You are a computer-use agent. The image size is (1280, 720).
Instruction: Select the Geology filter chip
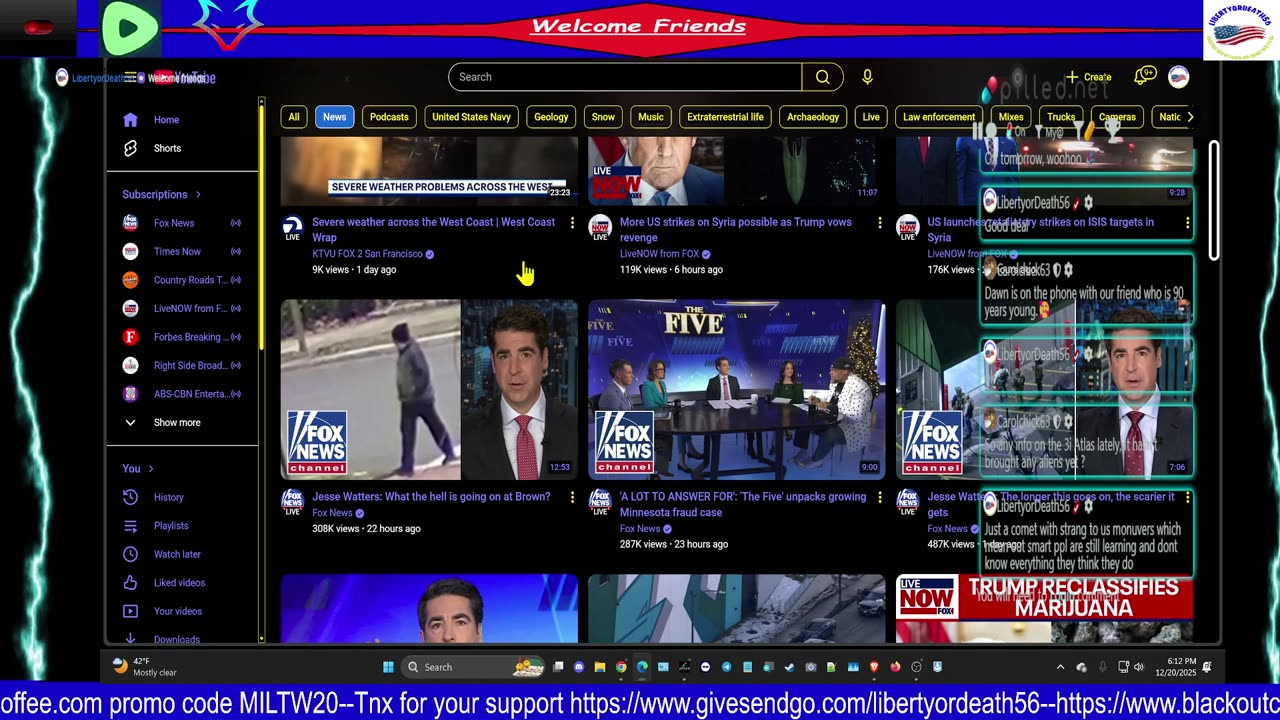[x=551, y=117]
